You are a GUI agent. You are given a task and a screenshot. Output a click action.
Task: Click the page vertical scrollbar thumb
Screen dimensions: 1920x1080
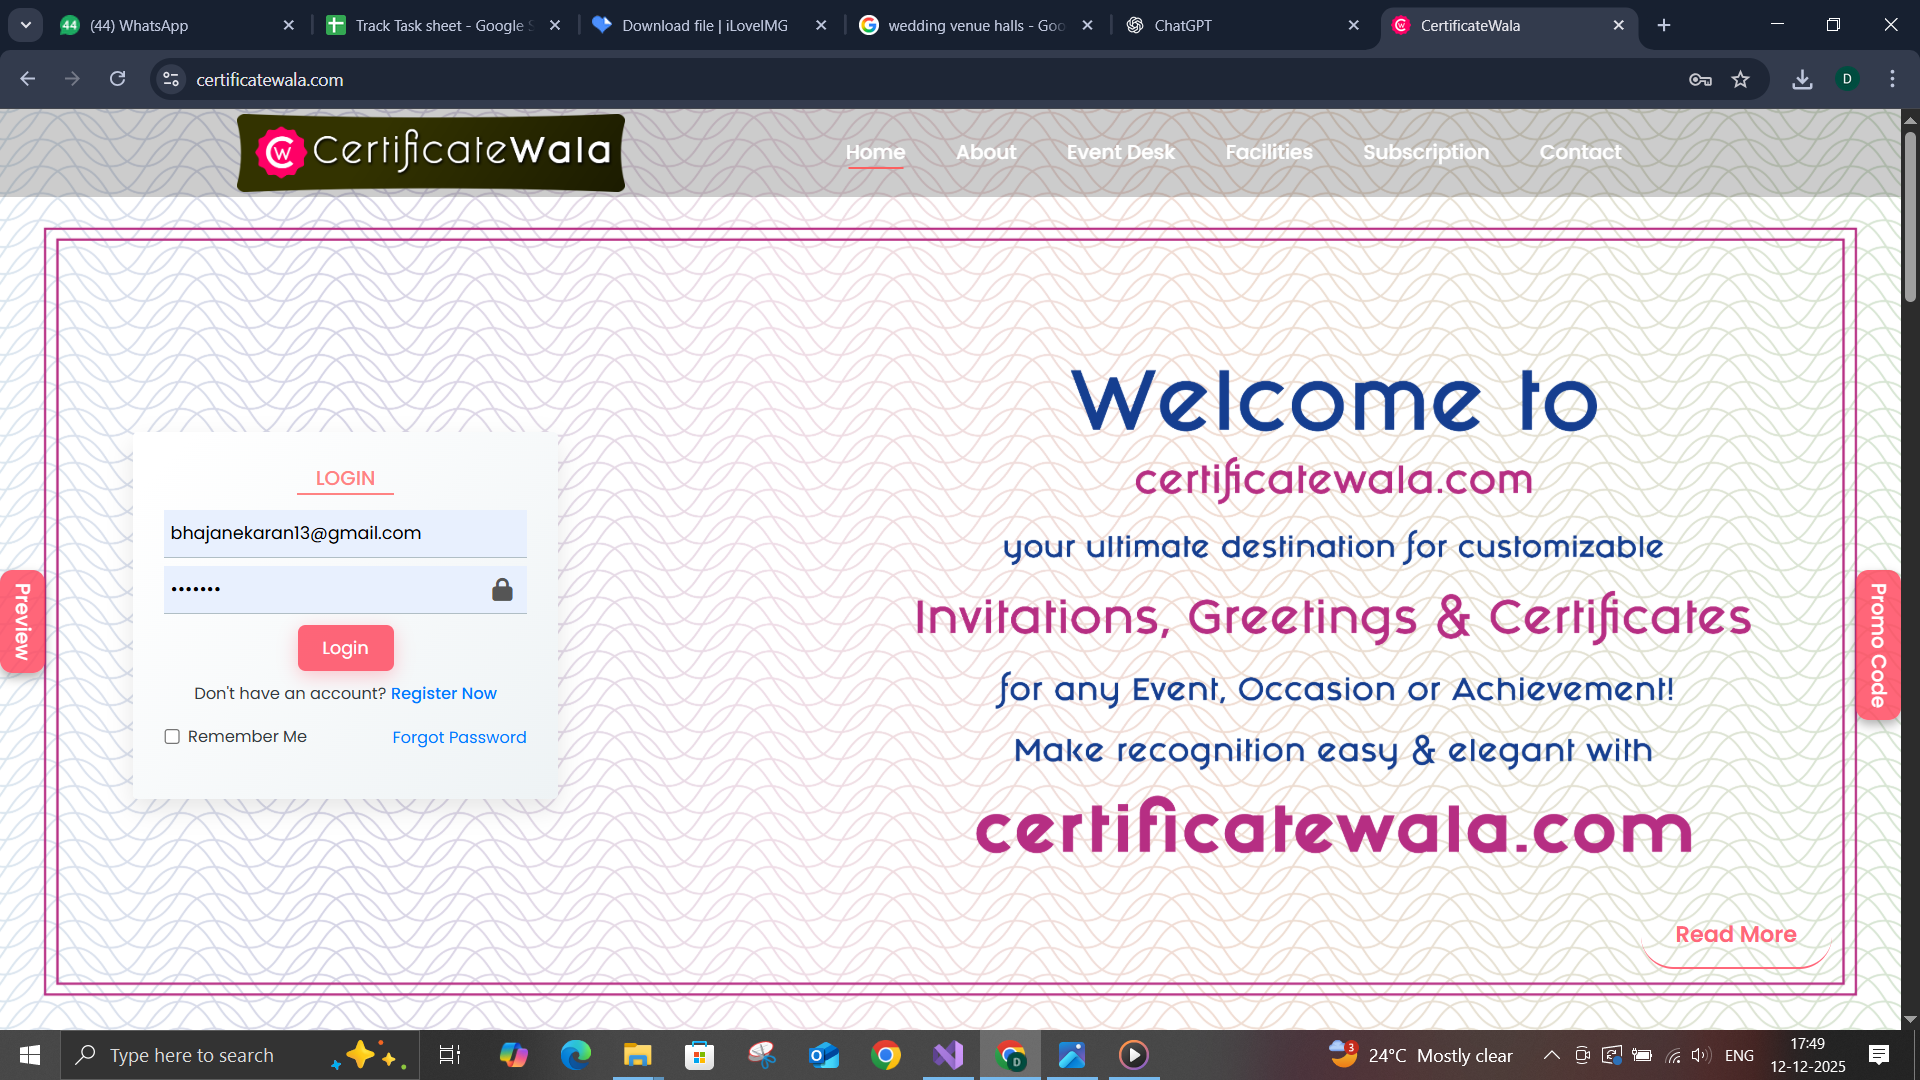coord(1910,215)
